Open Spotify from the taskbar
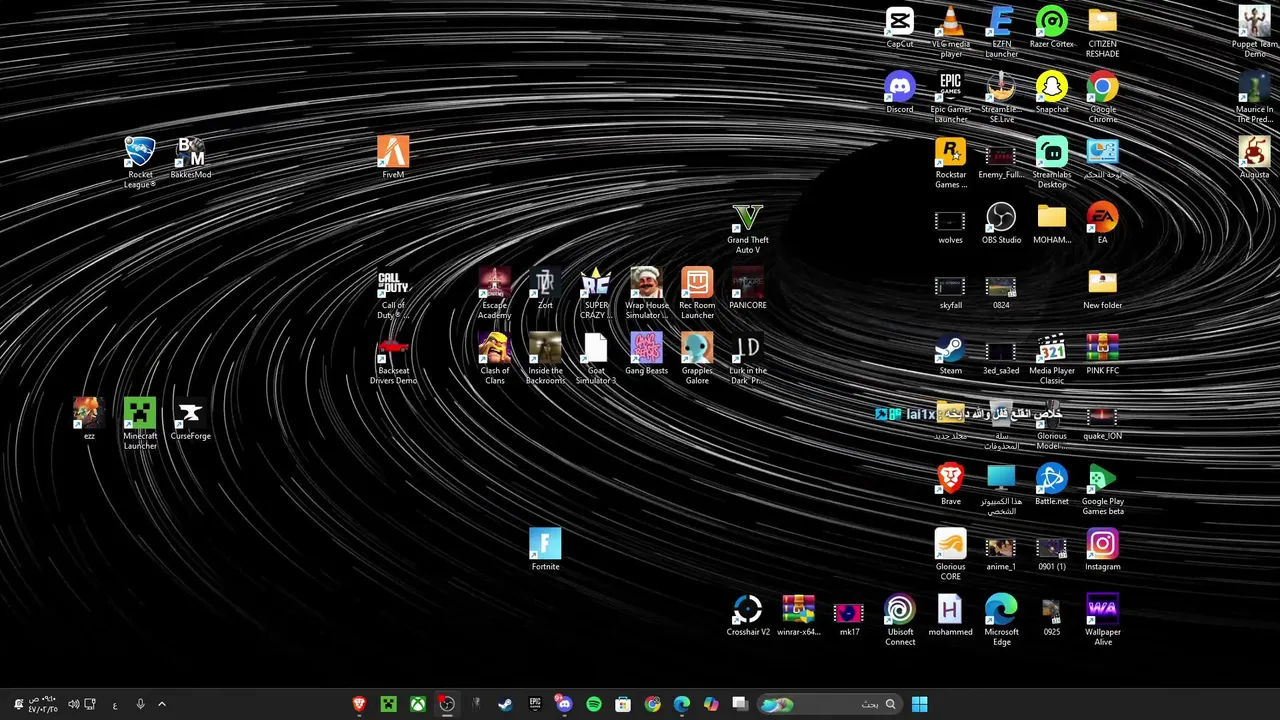Screen dimensions: 1280x720 pos(594,704)
